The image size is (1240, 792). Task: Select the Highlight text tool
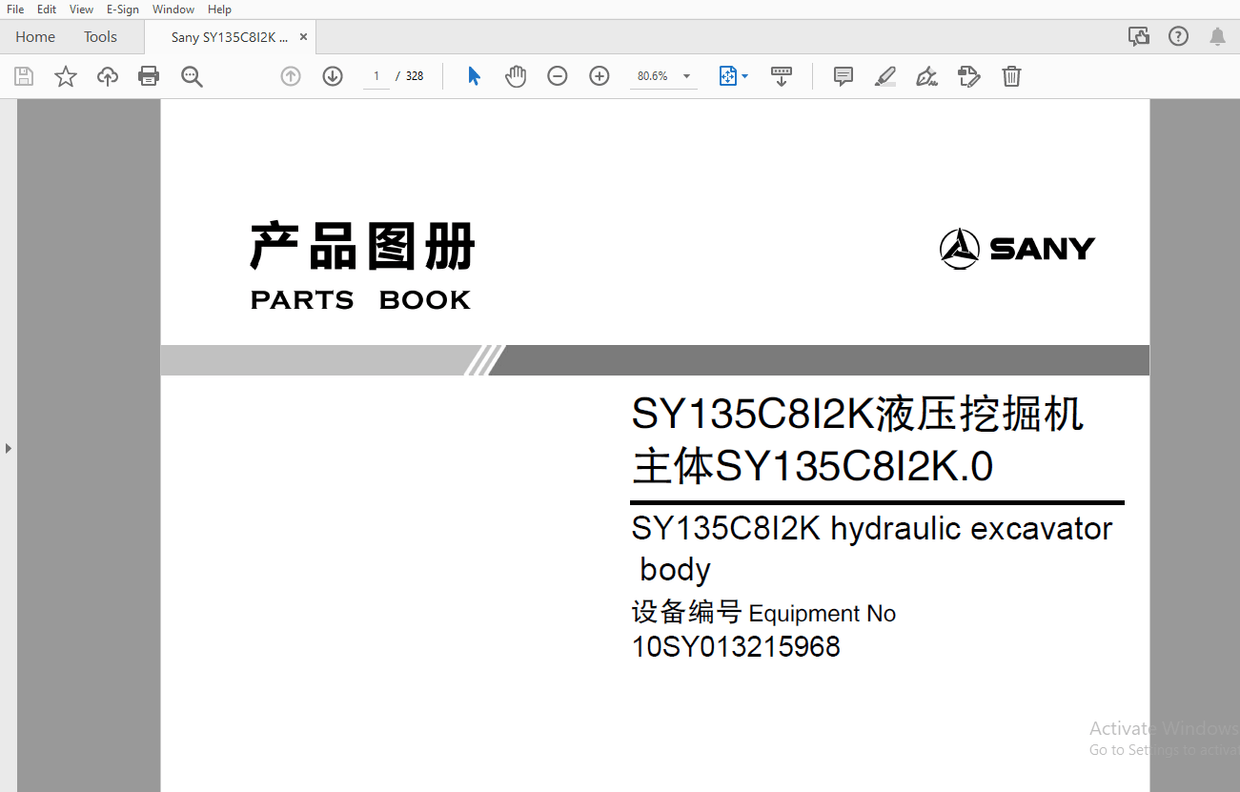[x=884, y=75]
